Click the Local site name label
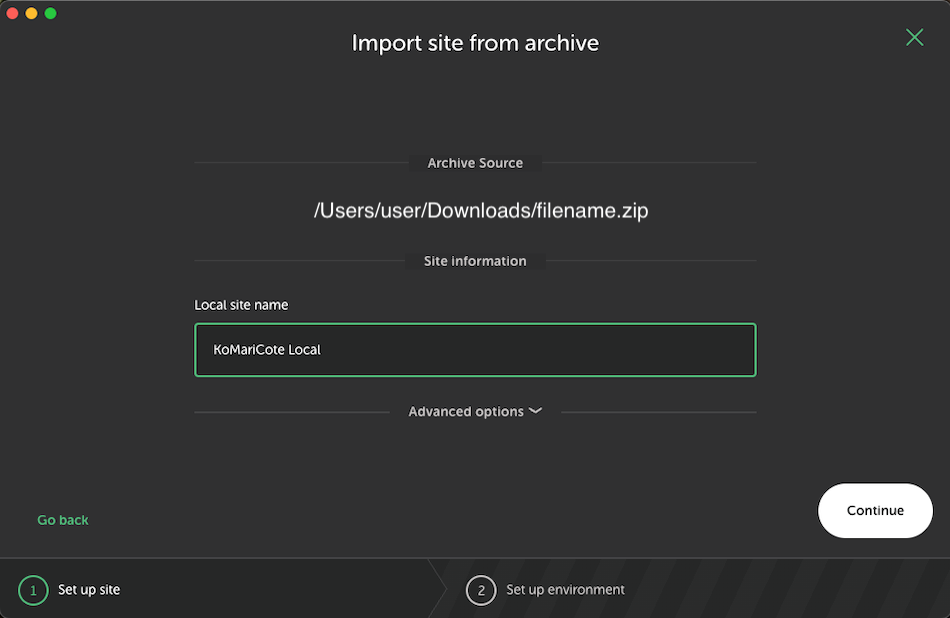 click(241, 305)
